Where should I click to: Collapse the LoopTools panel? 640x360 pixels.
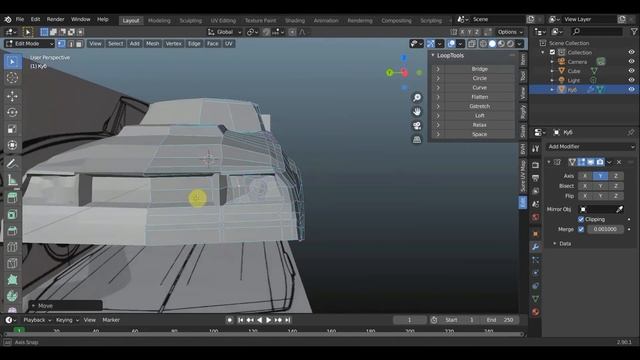click(433, 56)
